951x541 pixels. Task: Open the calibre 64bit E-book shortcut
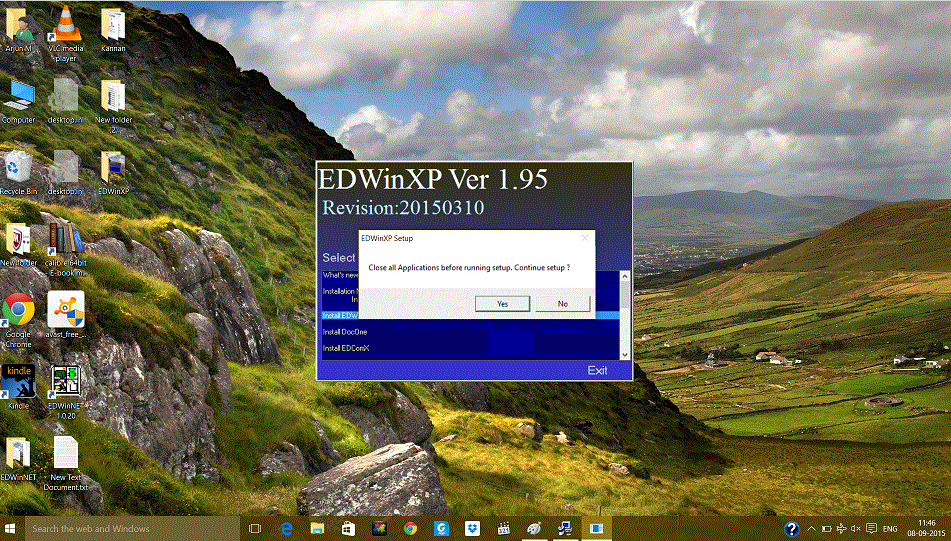[x=66, y=249]
